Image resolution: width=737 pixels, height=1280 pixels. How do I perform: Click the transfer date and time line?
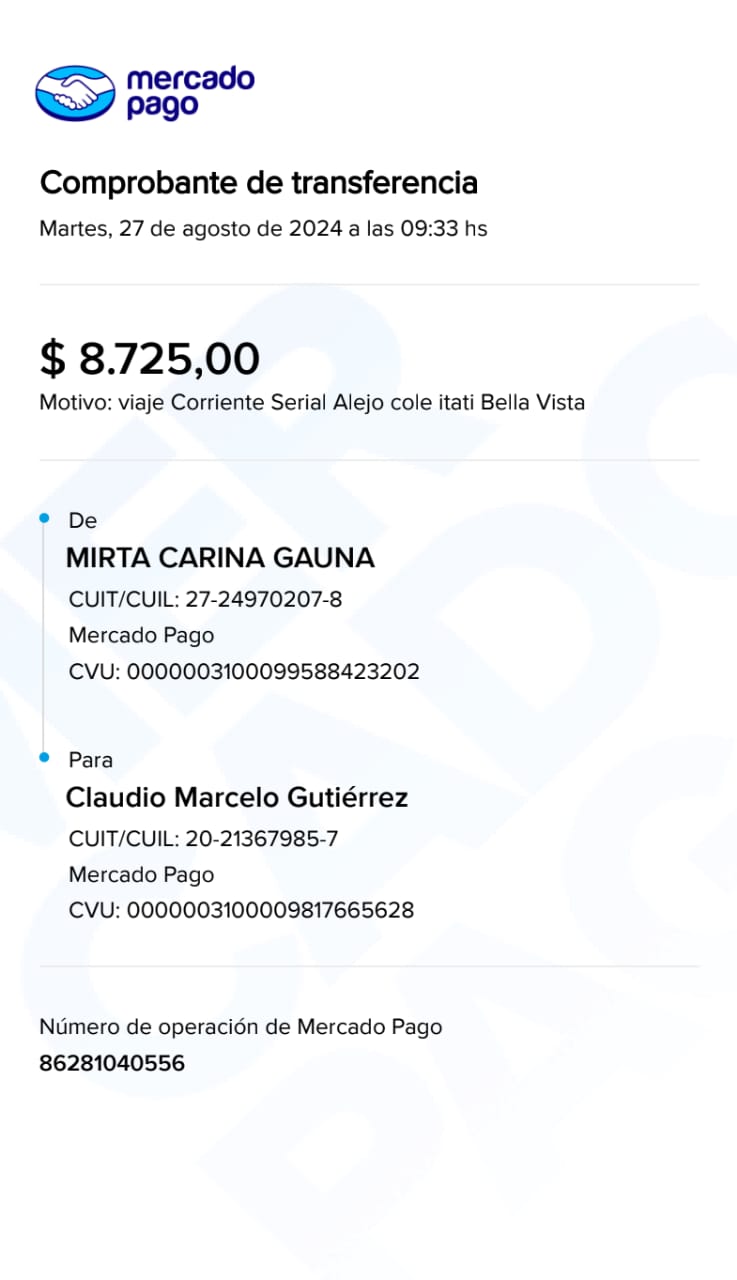(263, 228)
